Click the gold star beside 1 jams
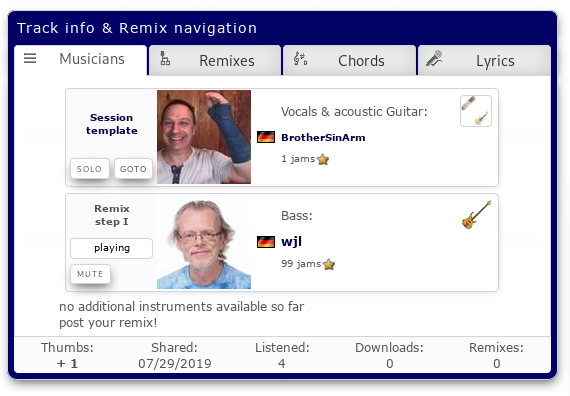This screenshot has height=396, width=570. [323, 159]
